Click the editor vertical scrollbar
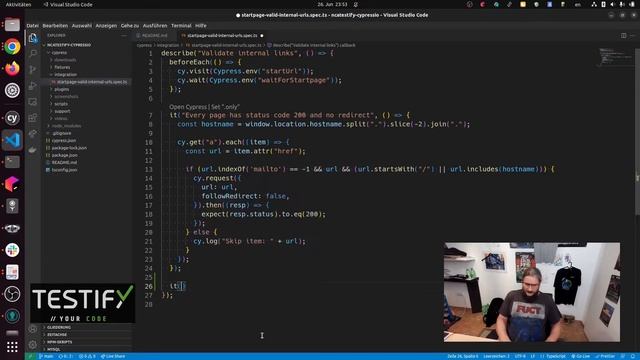Screen dimensions: 640x360 pos(637,131)
